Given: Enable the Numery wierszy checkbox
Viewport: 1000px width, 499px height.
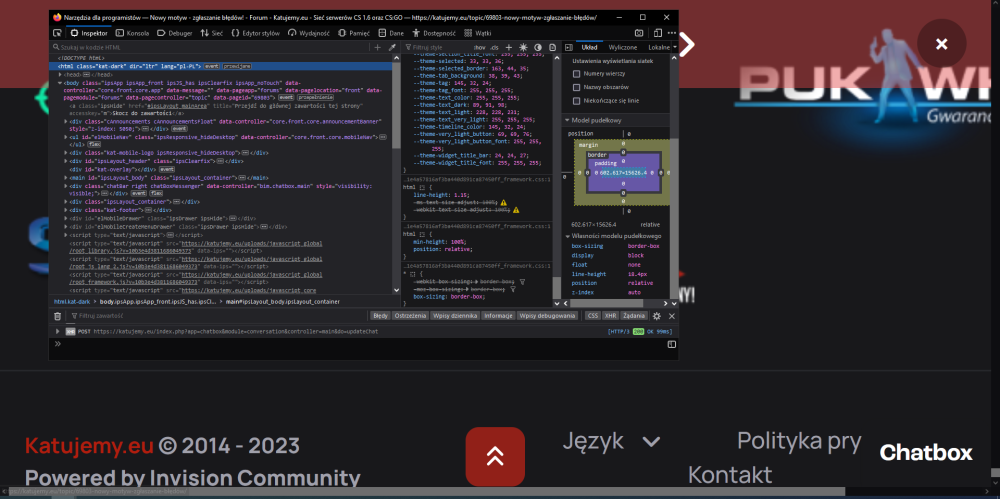Looking at the screenshot, I should (577, 74).
